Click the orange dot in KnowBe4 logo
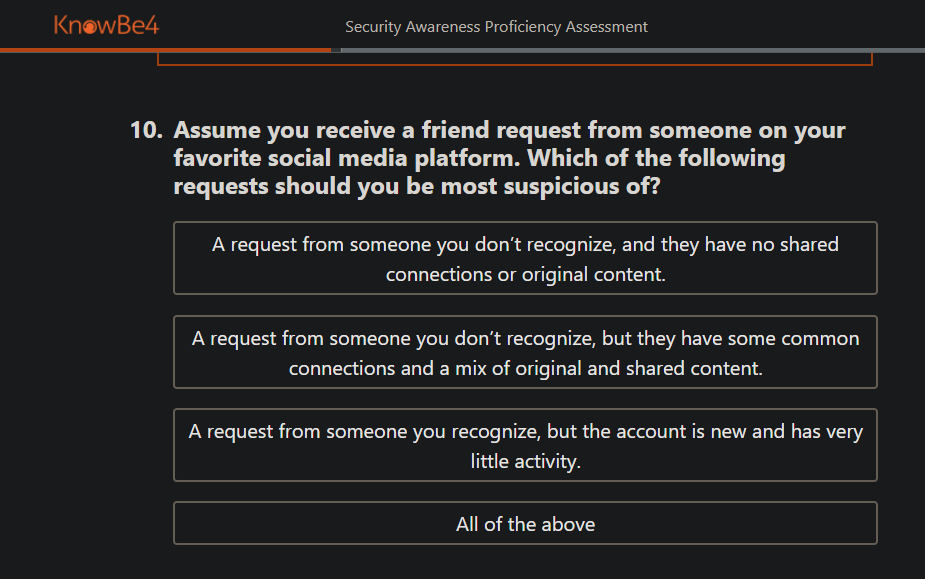925x579 pixels. 90,27
